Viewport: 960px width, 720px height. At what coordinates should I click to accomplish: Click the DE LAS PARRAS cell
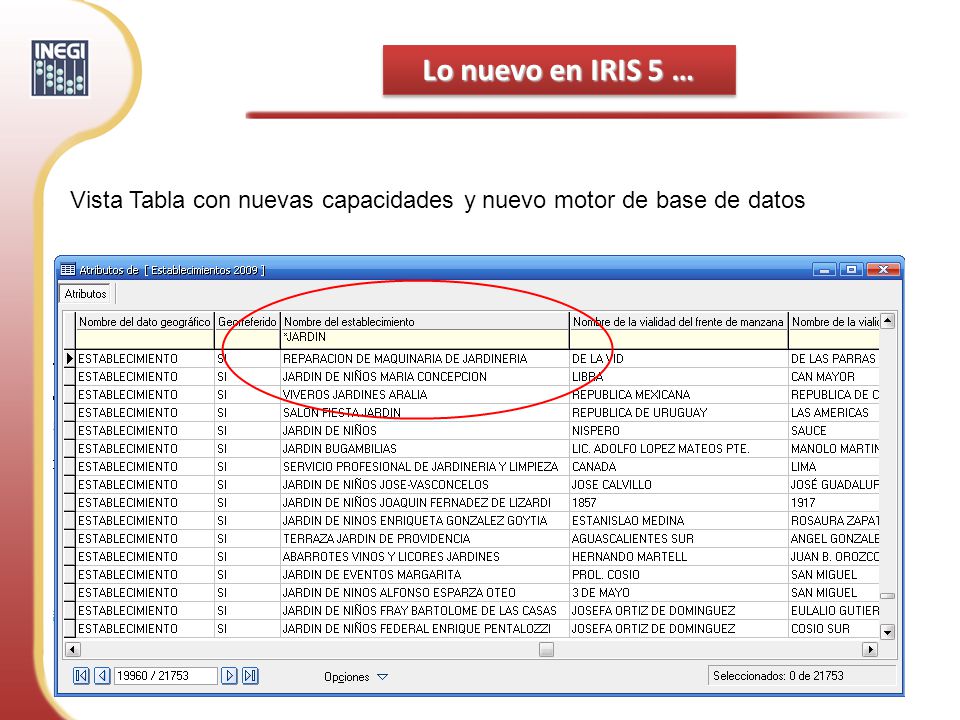[x=834, y=359]
